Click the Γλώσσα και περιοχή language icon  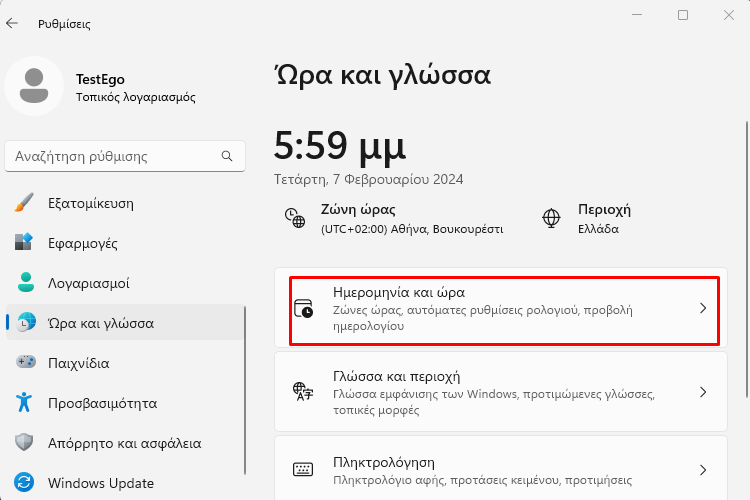pos(303,392)
